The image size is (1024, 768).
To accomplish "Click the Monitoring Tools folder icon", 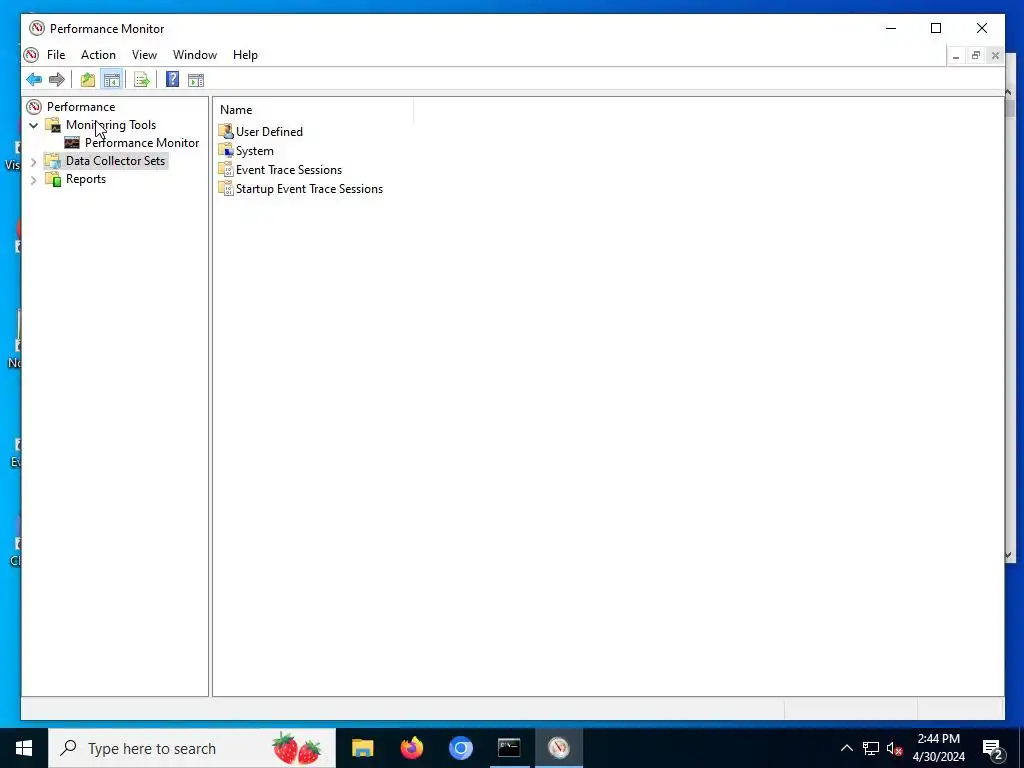I will tap(53, 125).
